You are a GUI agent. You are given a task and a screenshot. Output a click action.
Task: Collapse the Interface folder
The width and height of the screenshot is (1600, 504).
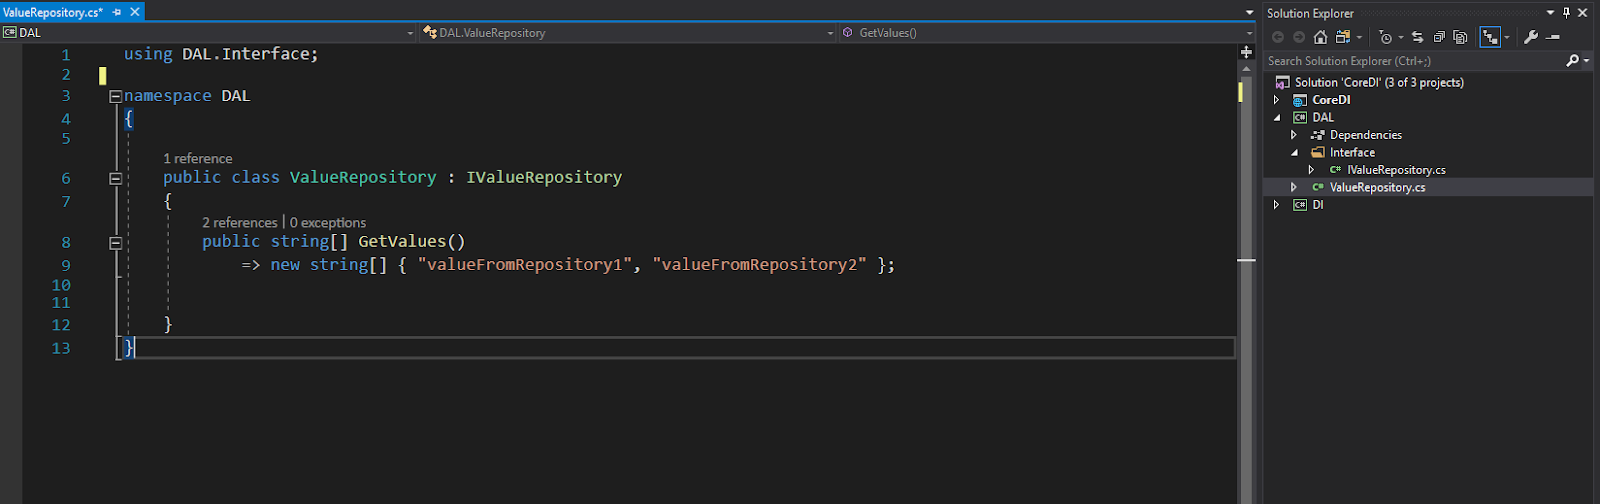pyautogui.click(x=1294, y=153)
